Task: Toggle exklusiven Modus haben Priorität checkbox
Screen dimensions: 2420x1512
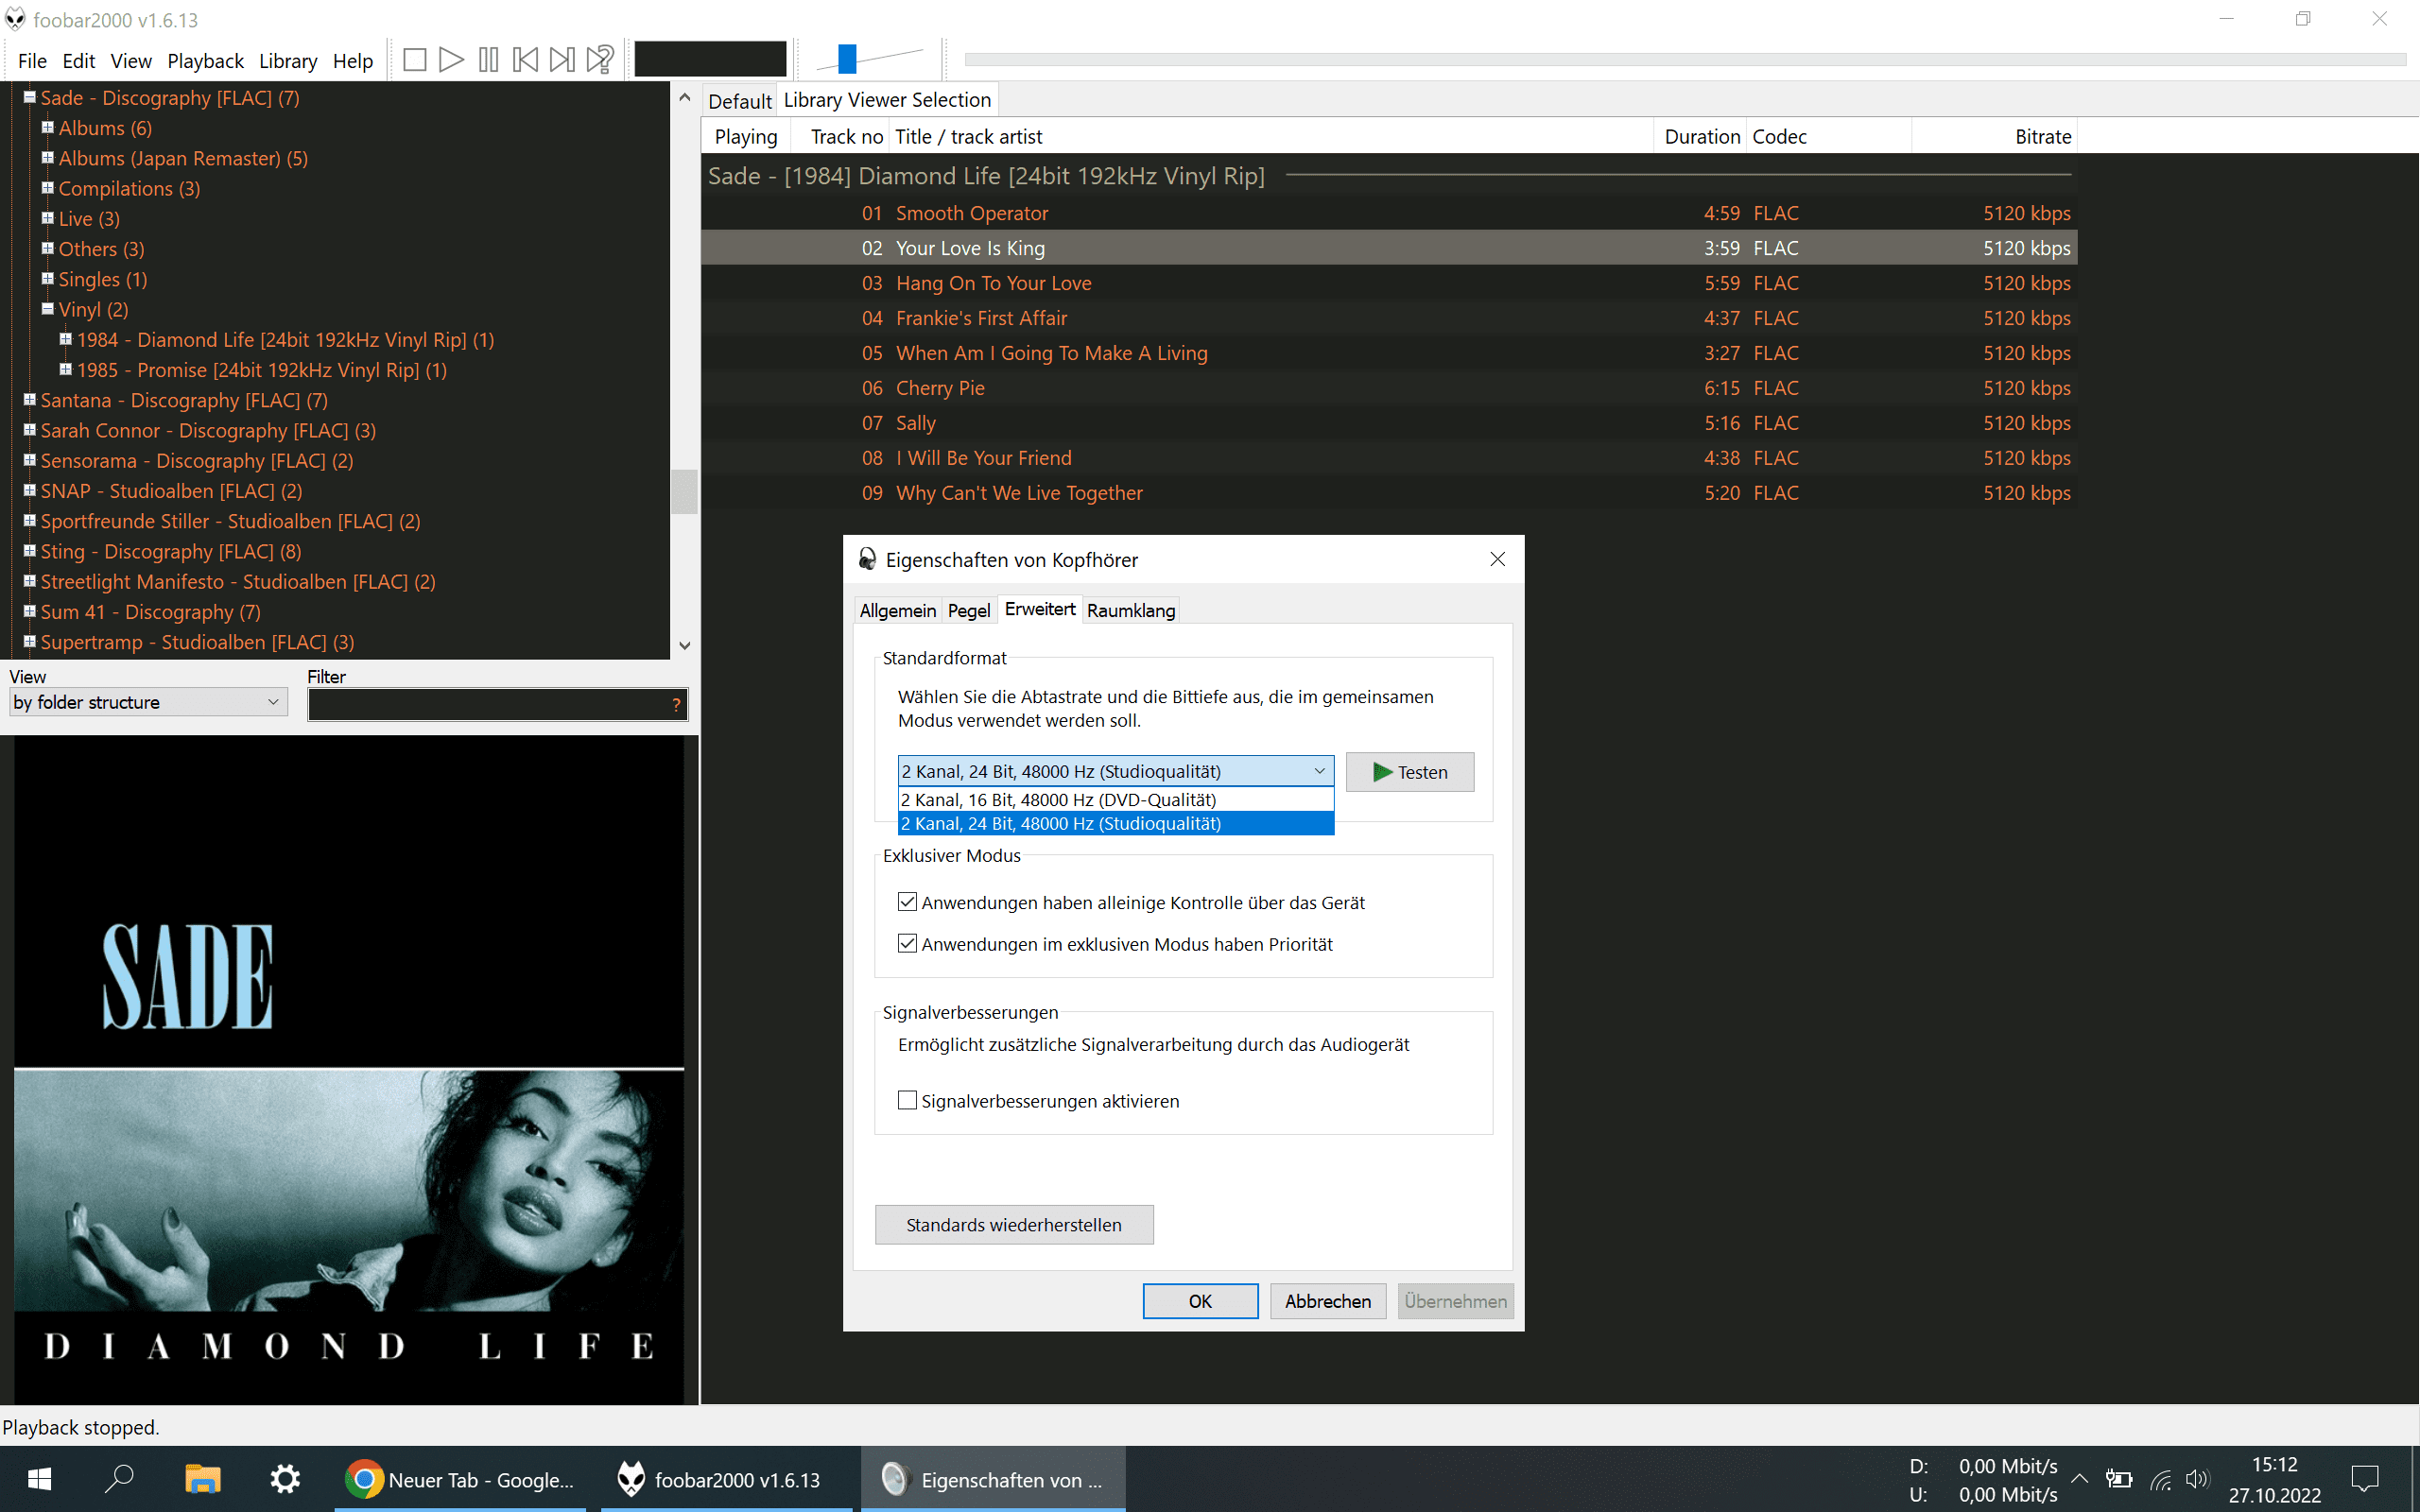Action: (x=907, y=943)
